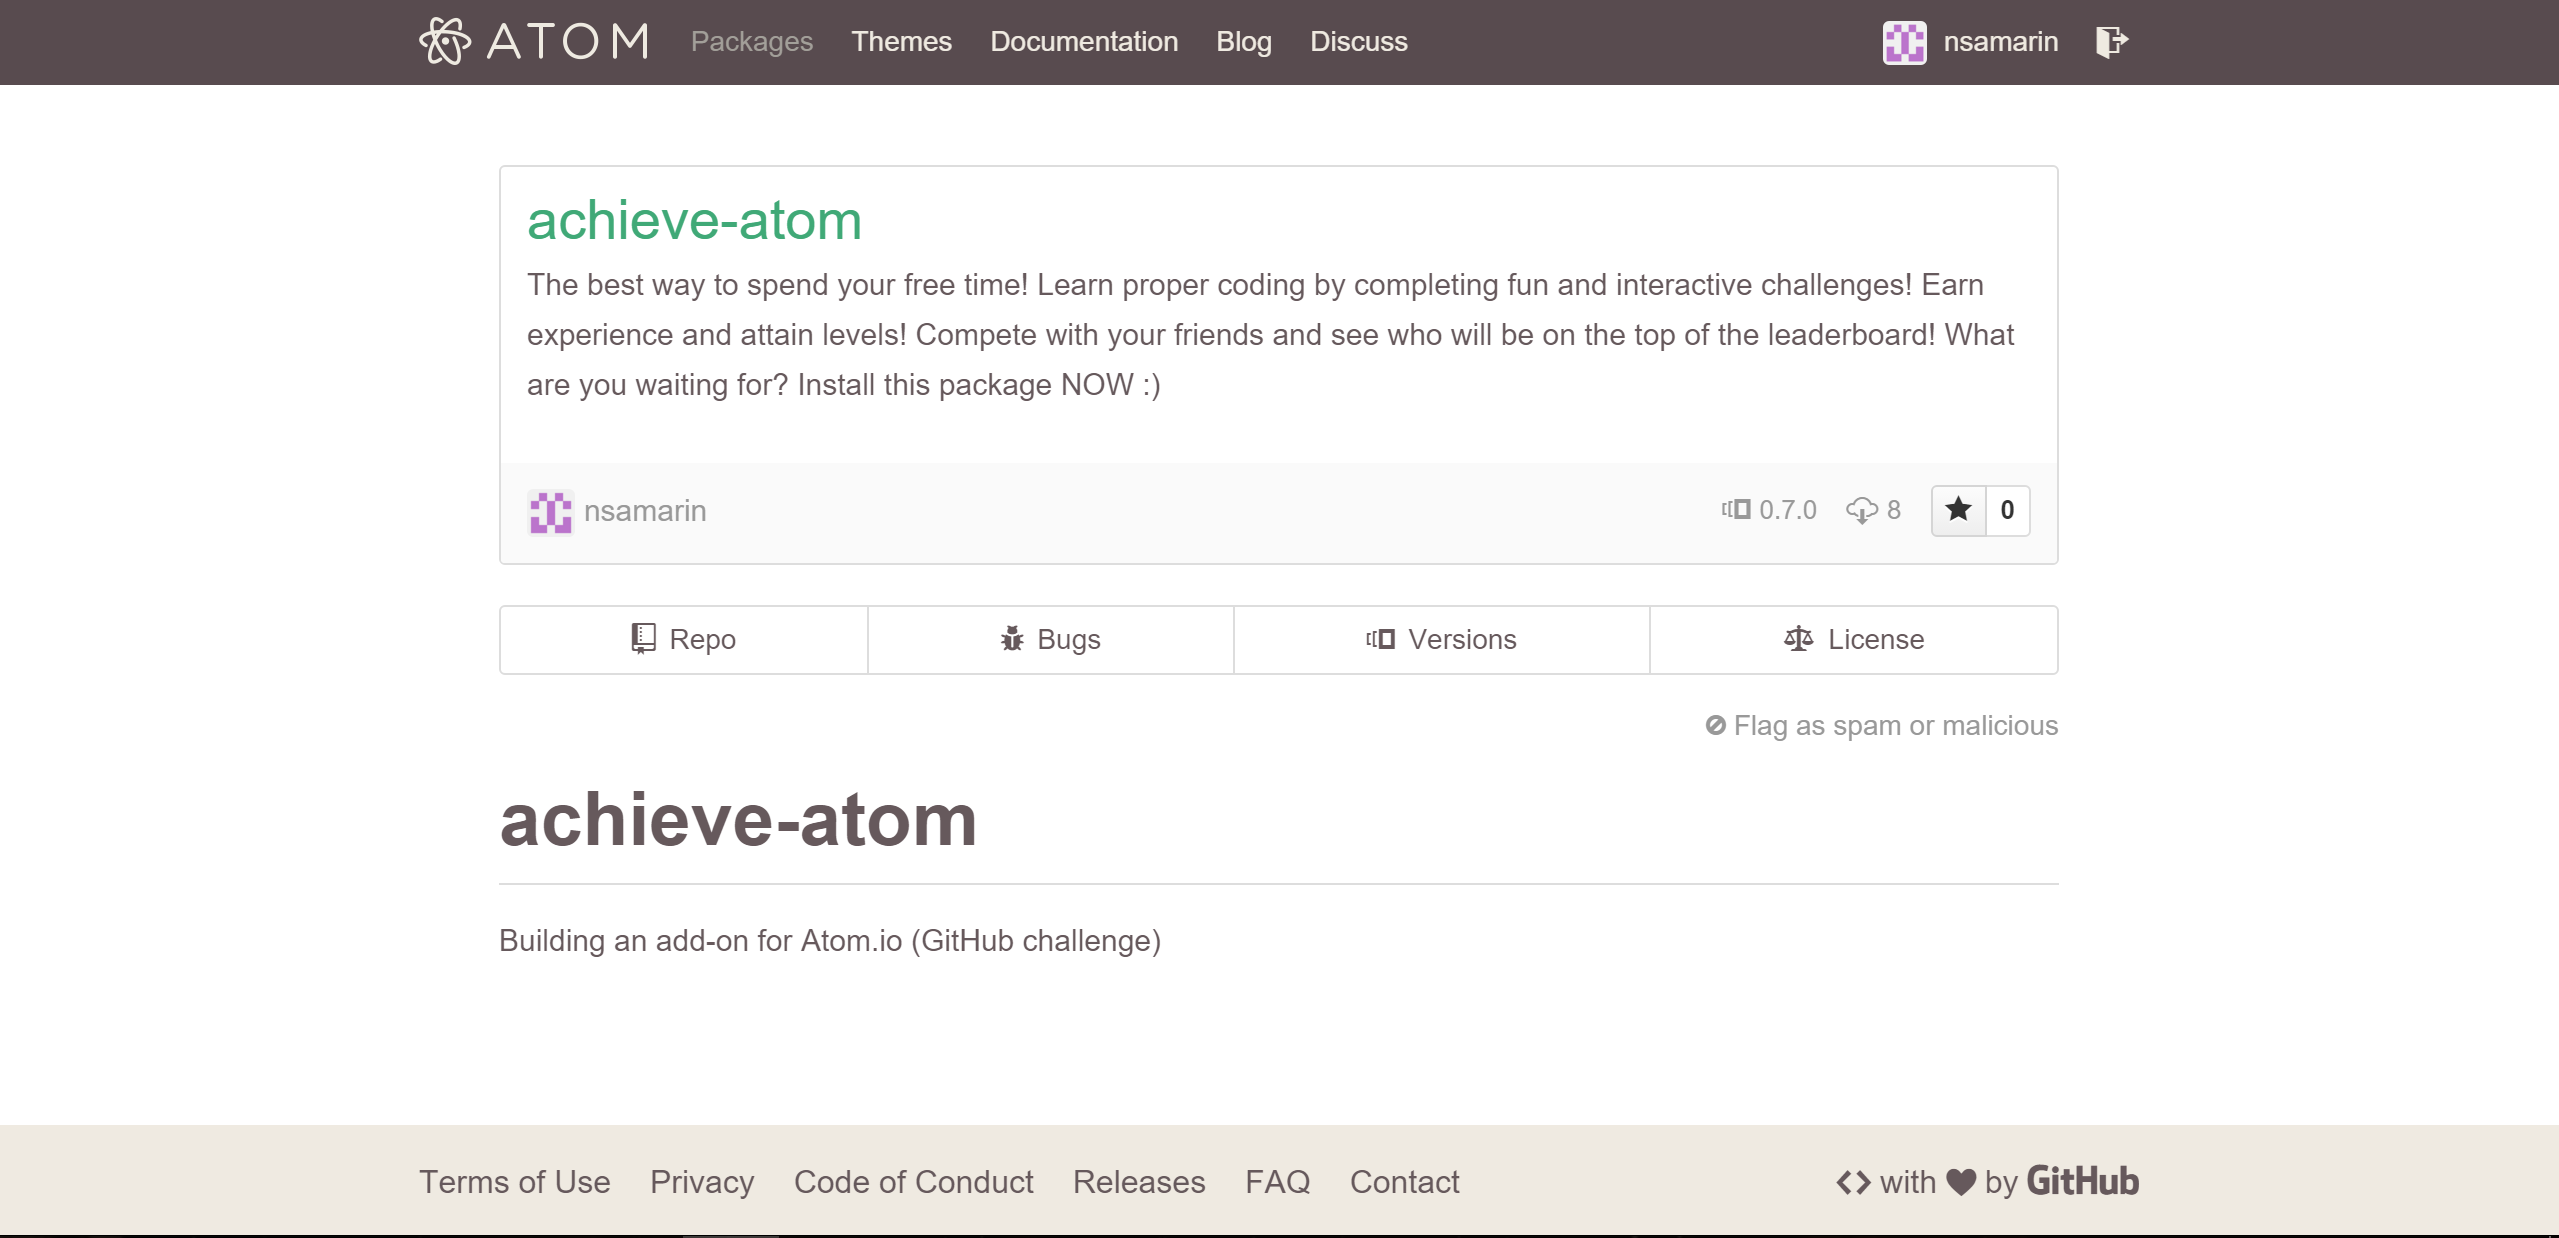Open the Code of Conduct link
This screenshot has height=1238, width=2559.
point(913,1182)
